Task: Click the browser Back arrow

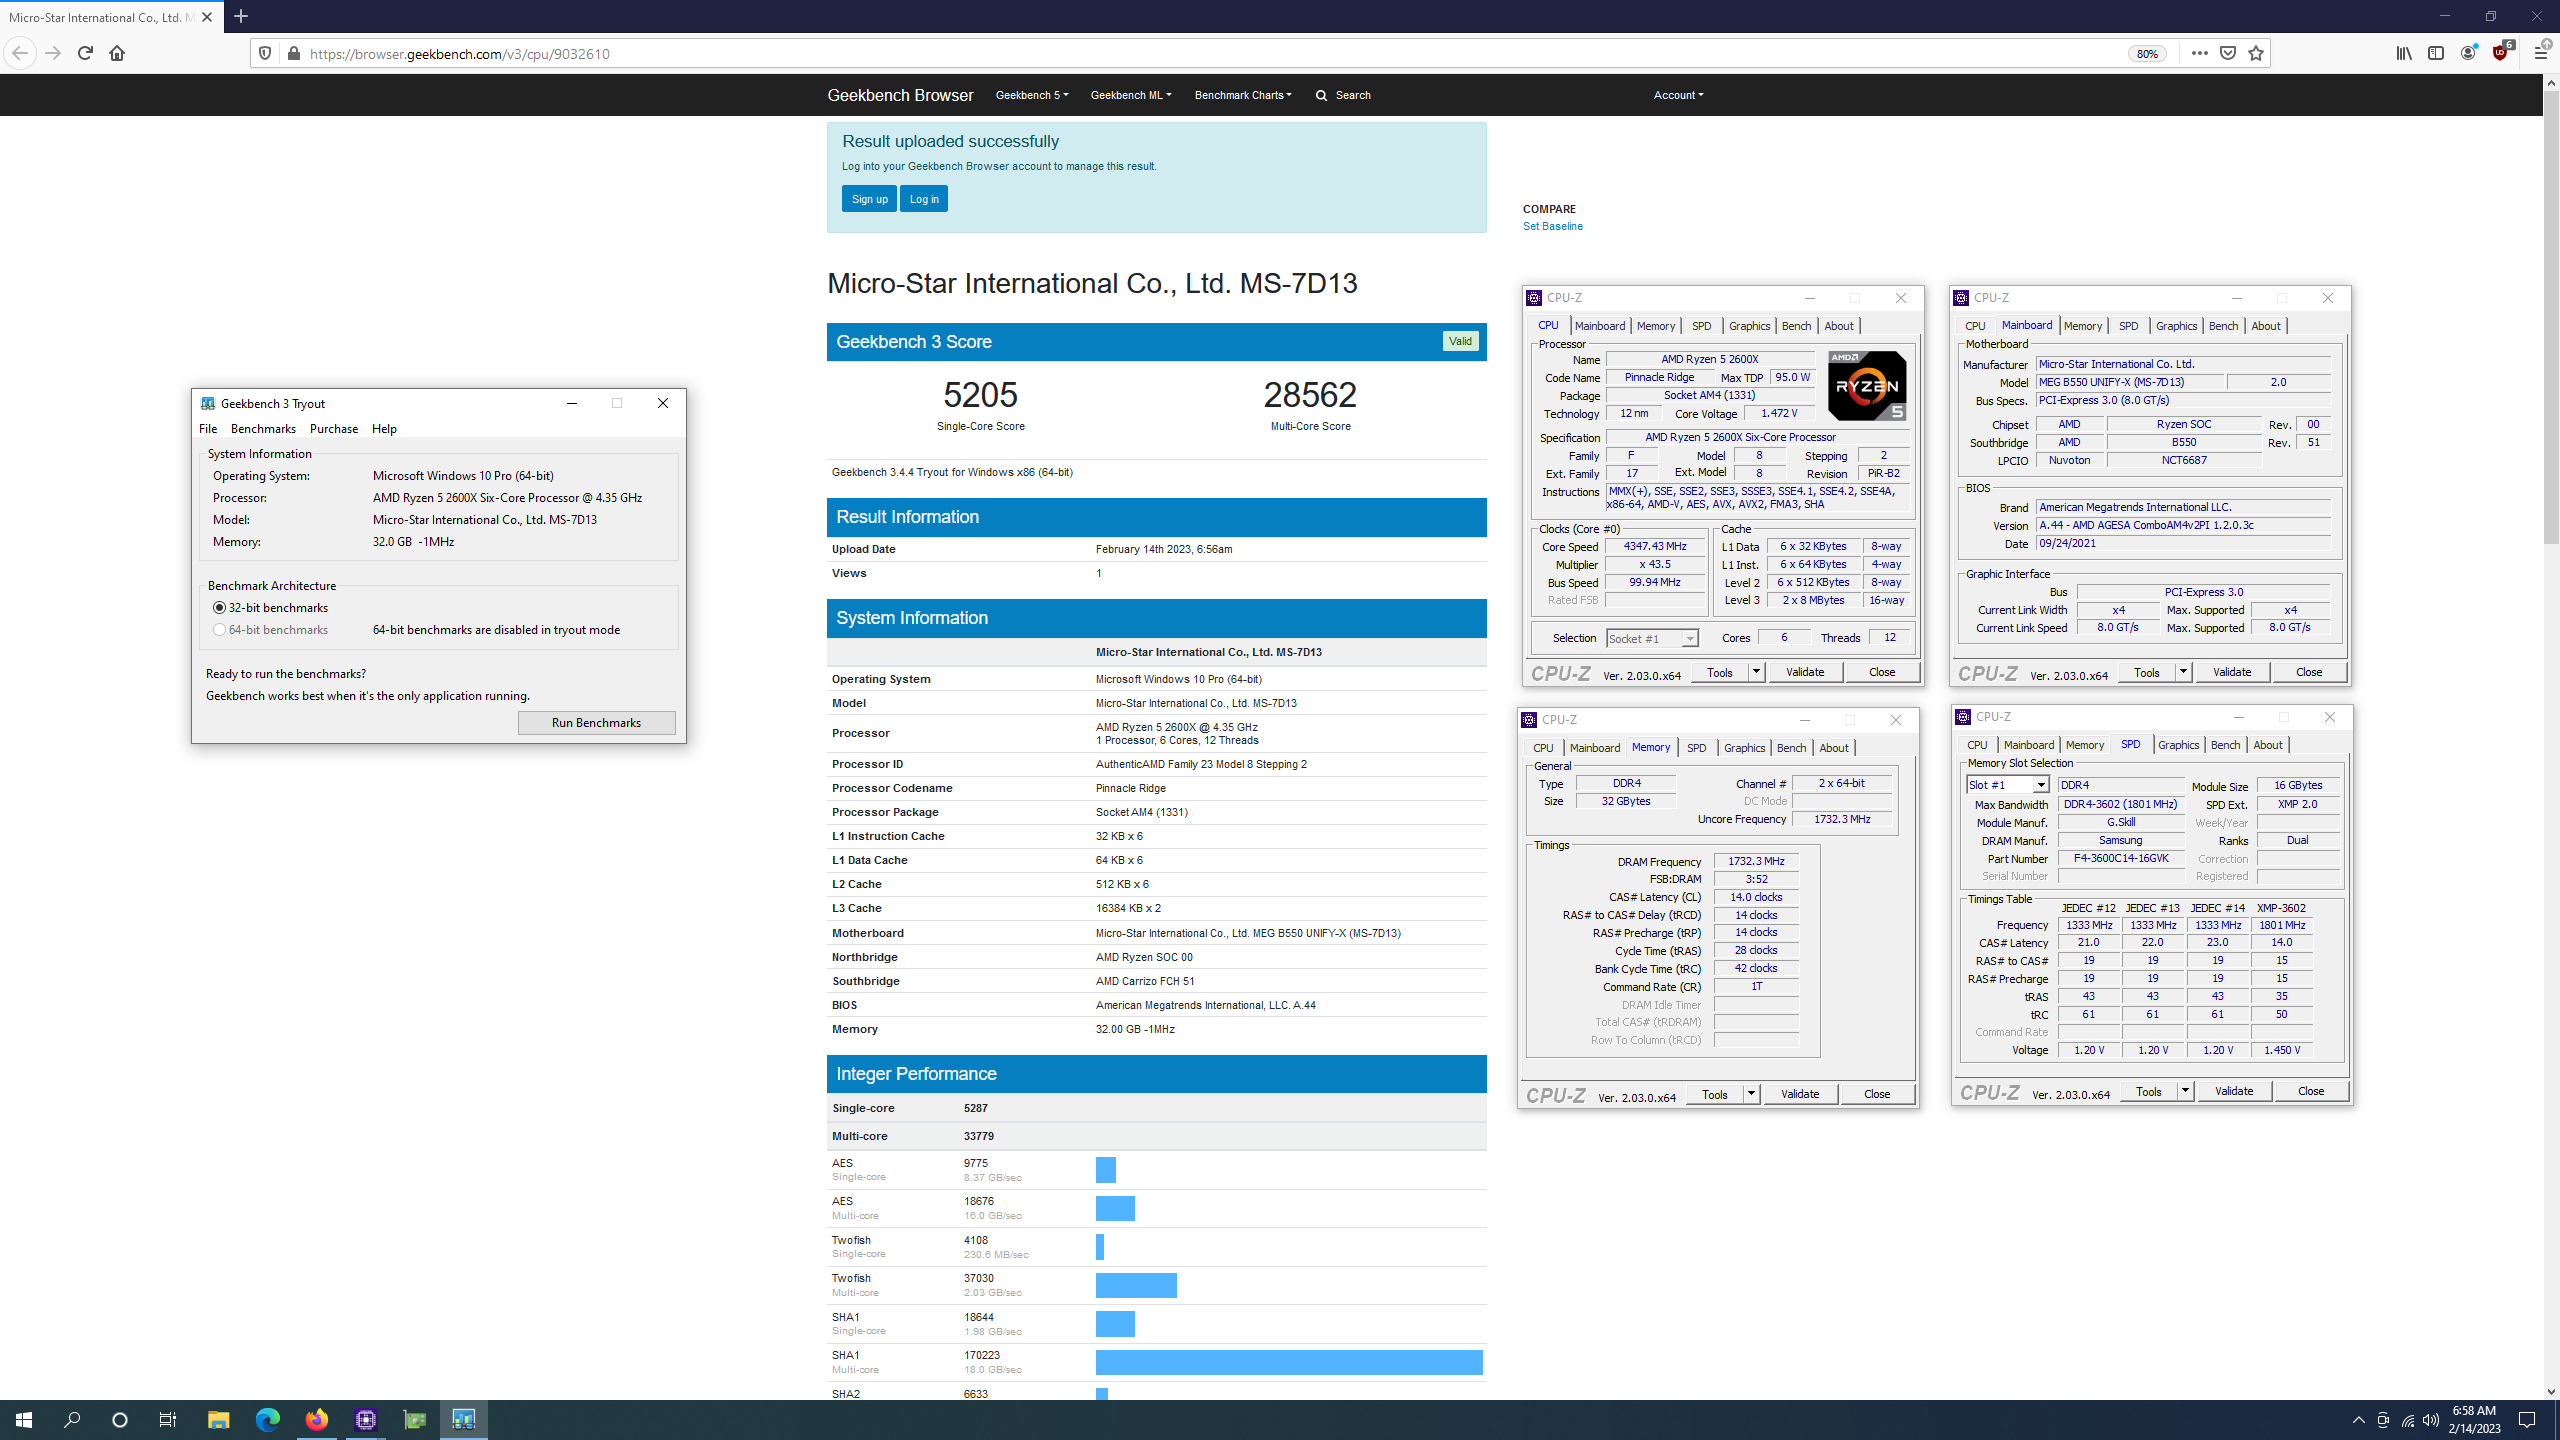Action: (20, 53)
